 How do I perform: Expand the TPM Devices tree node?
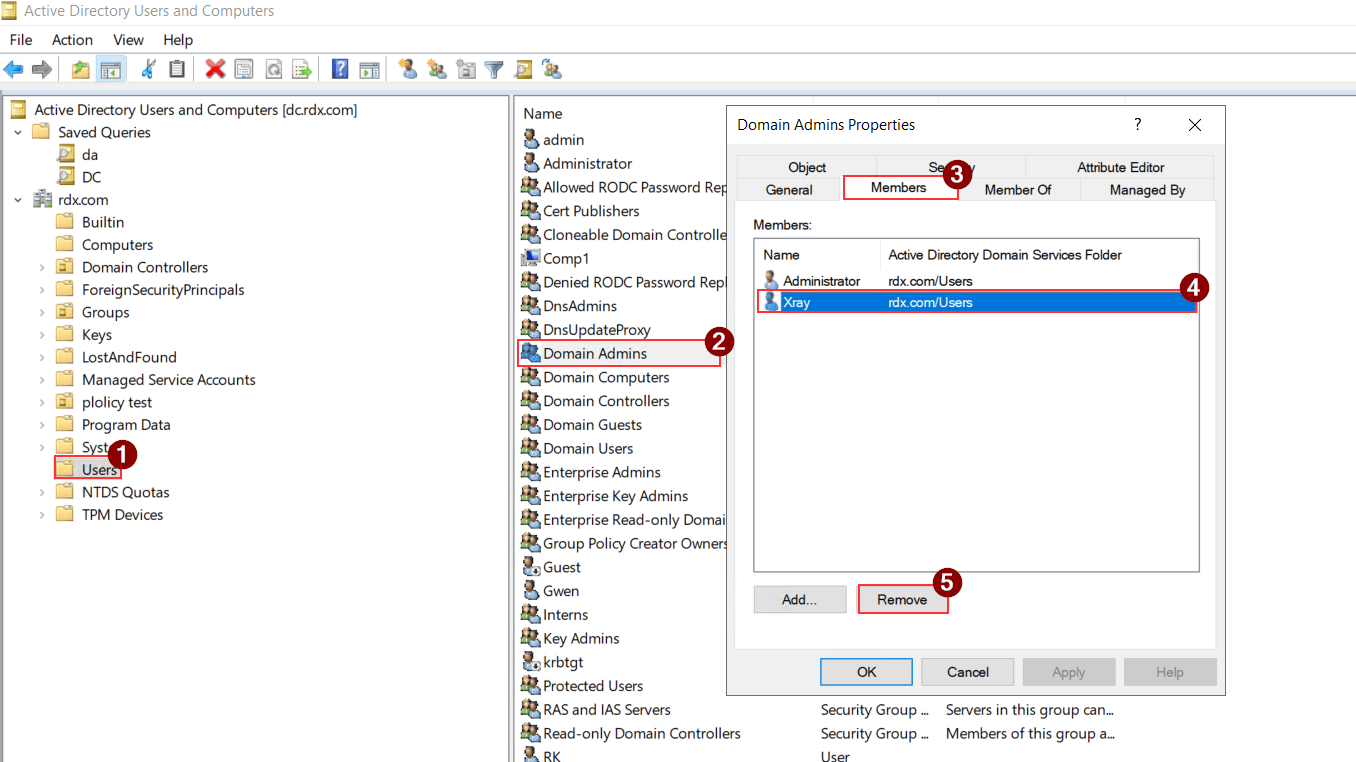[x=41, y=515]
